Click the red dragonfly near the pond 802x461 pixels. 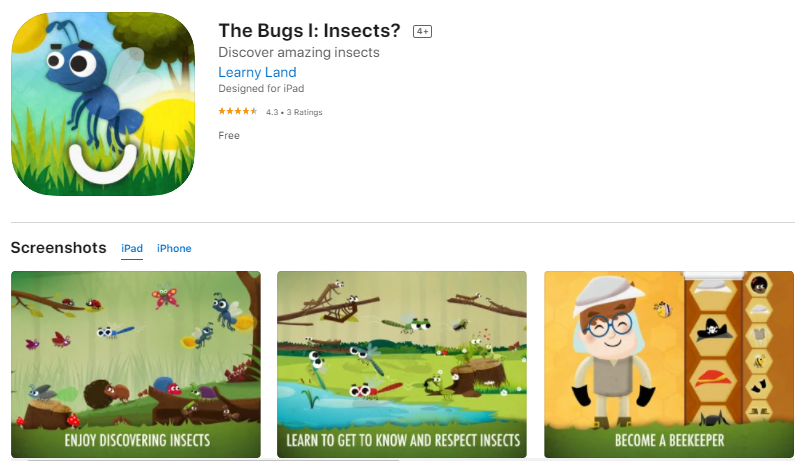coord(376,389)
